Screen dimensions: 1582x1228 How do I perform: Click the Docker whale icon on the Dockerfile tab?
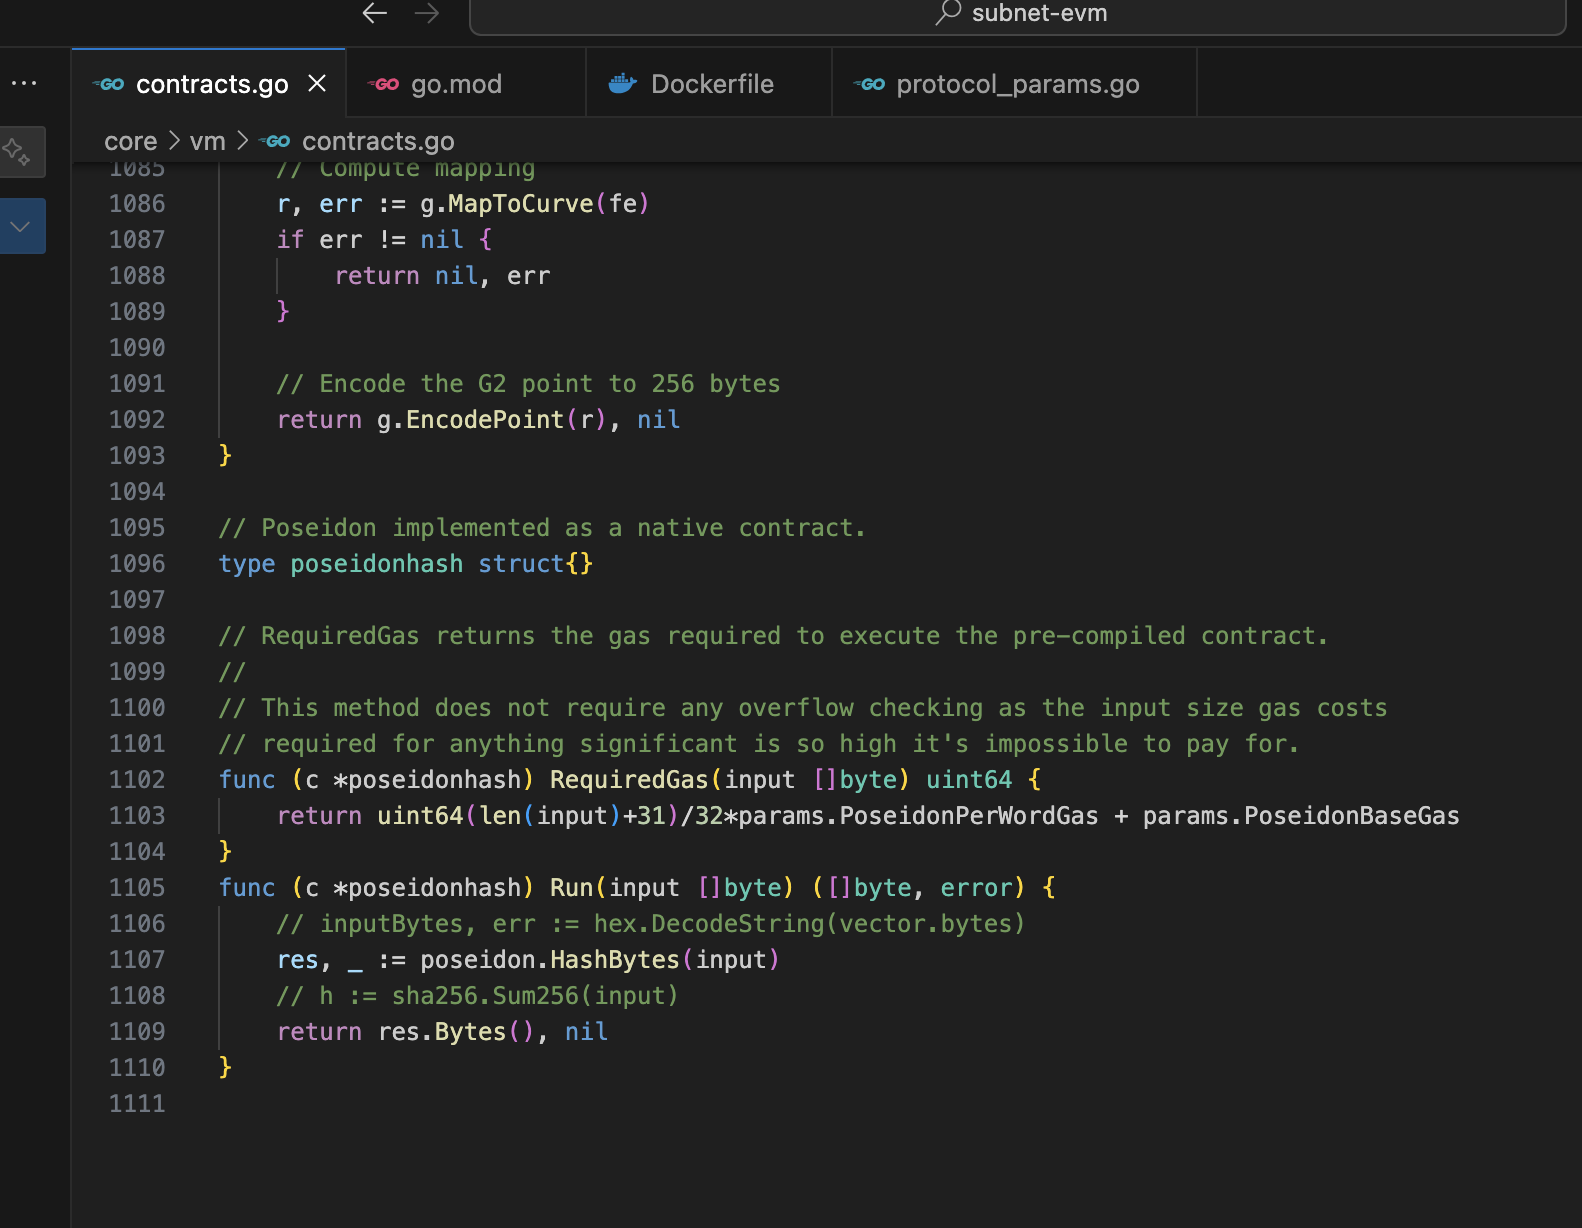coord(623,83)
